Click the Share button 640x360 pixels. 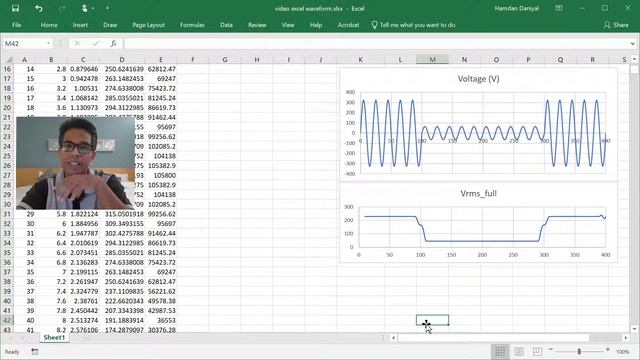616,25
